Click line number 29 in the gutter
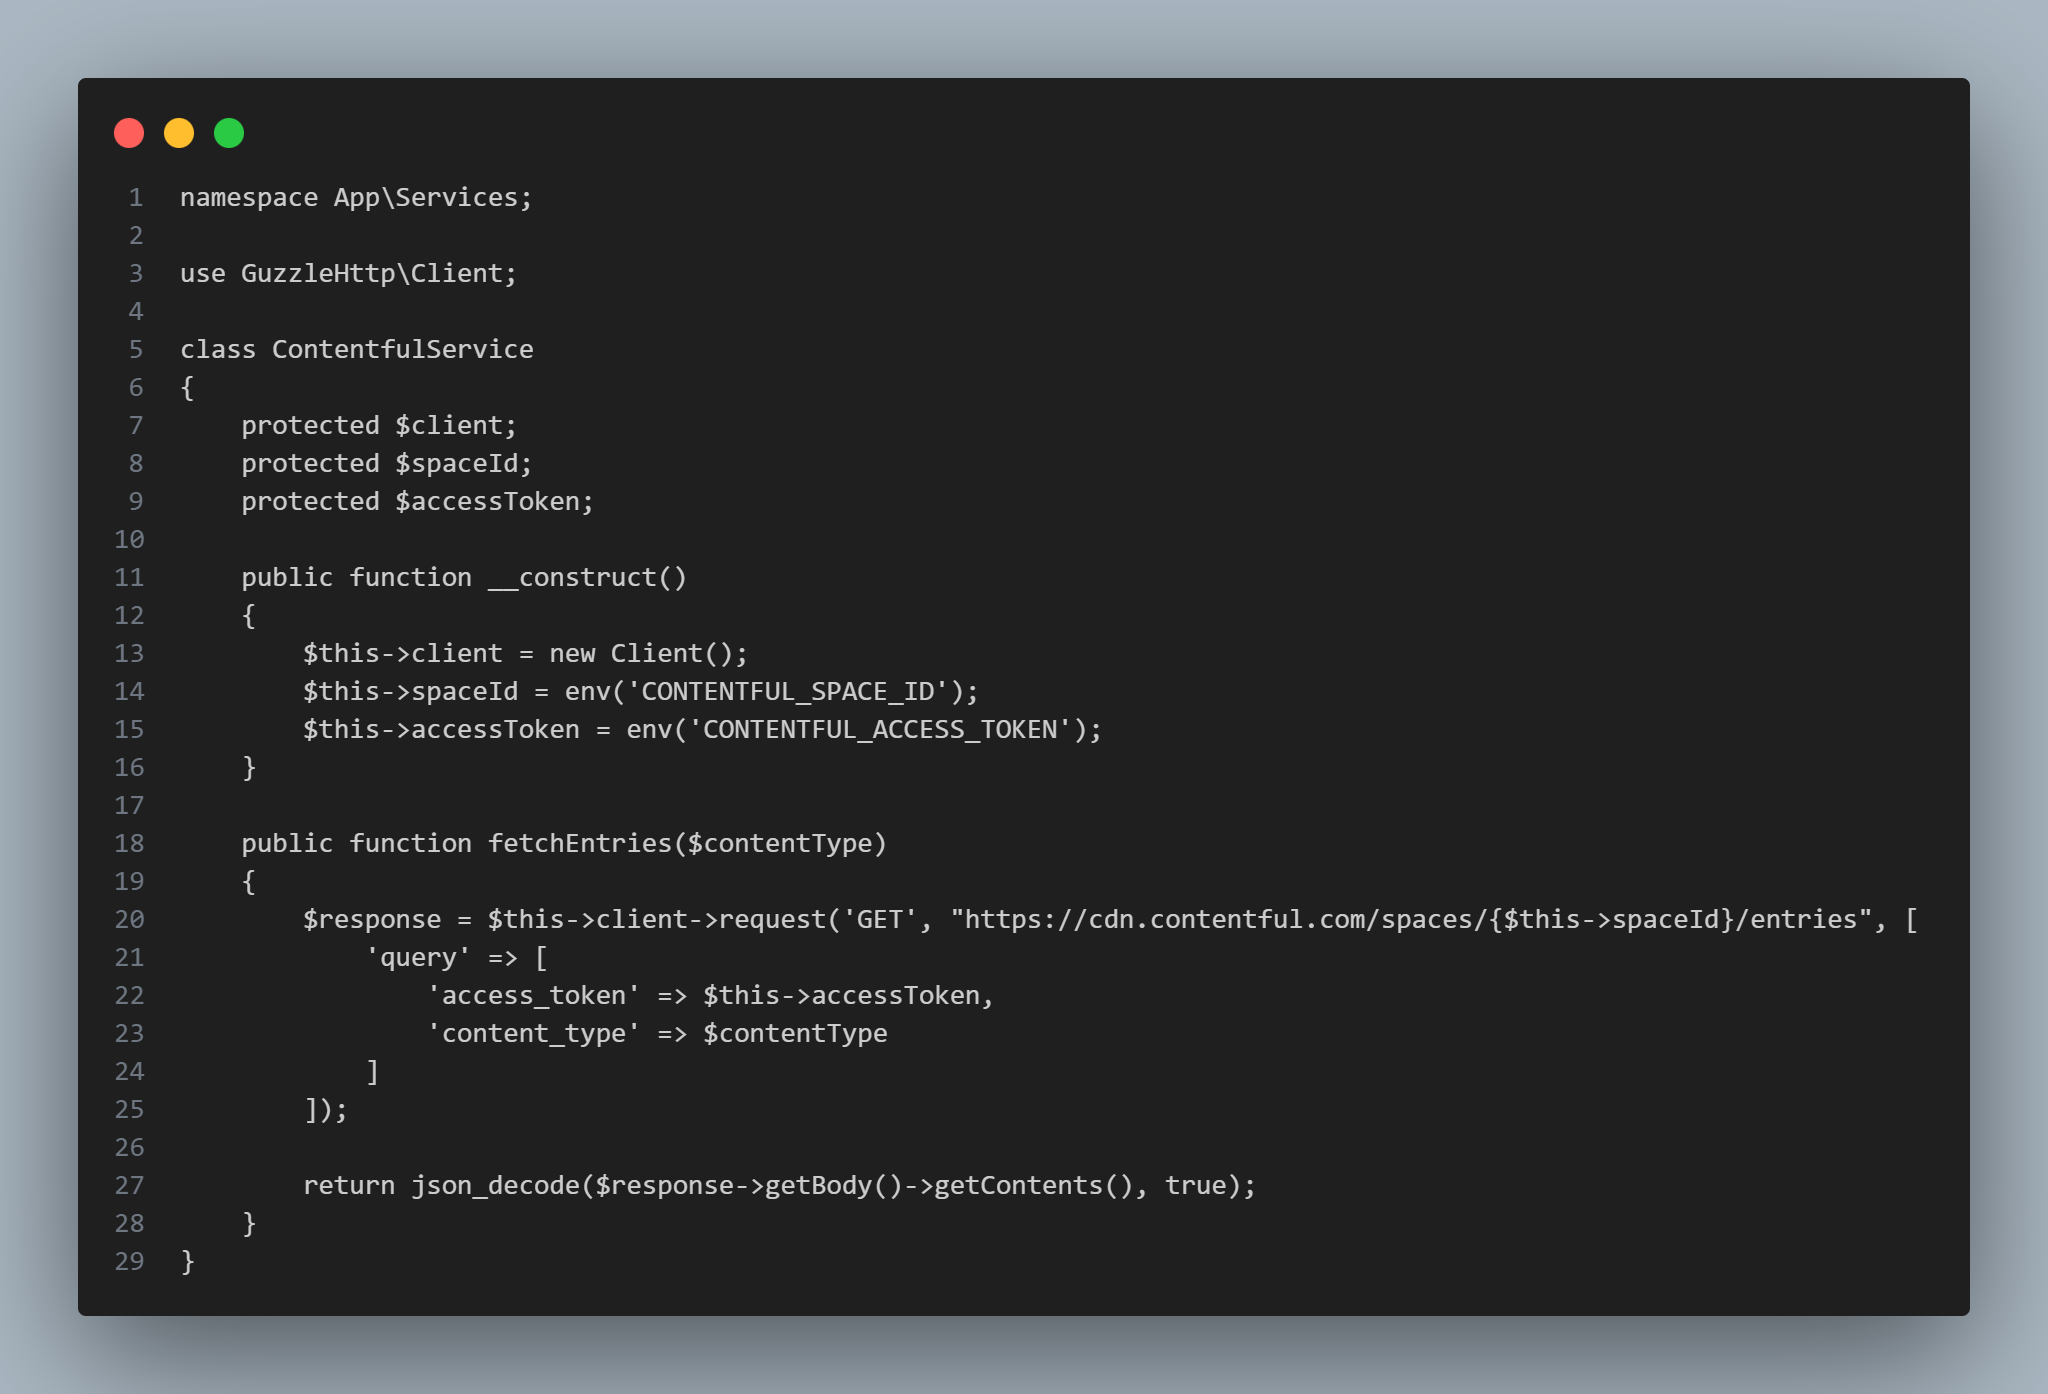Screen dimensions: 2048x1394 130,1262
